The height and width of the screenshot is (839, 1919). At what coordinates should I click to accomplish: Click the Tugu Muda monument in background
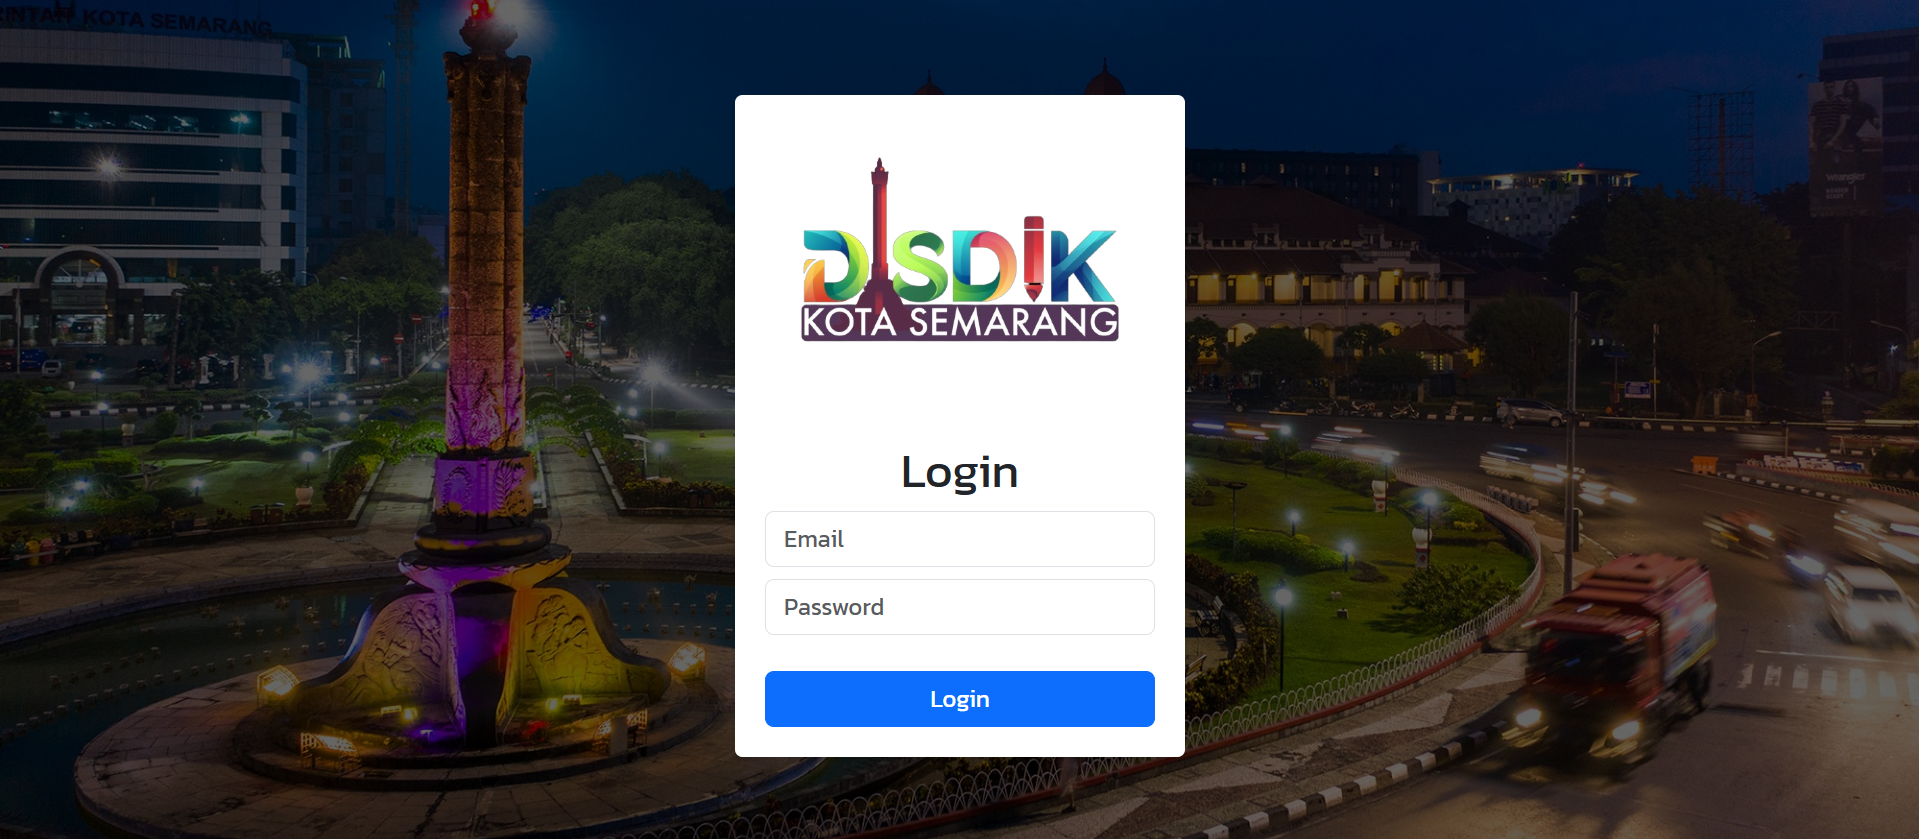486,400
